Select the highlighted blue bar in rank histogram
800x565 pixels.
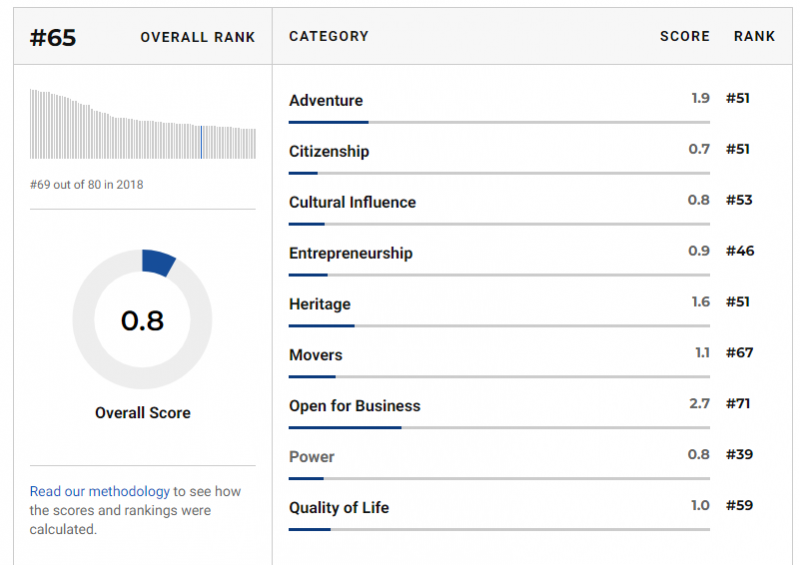point(201,142)
